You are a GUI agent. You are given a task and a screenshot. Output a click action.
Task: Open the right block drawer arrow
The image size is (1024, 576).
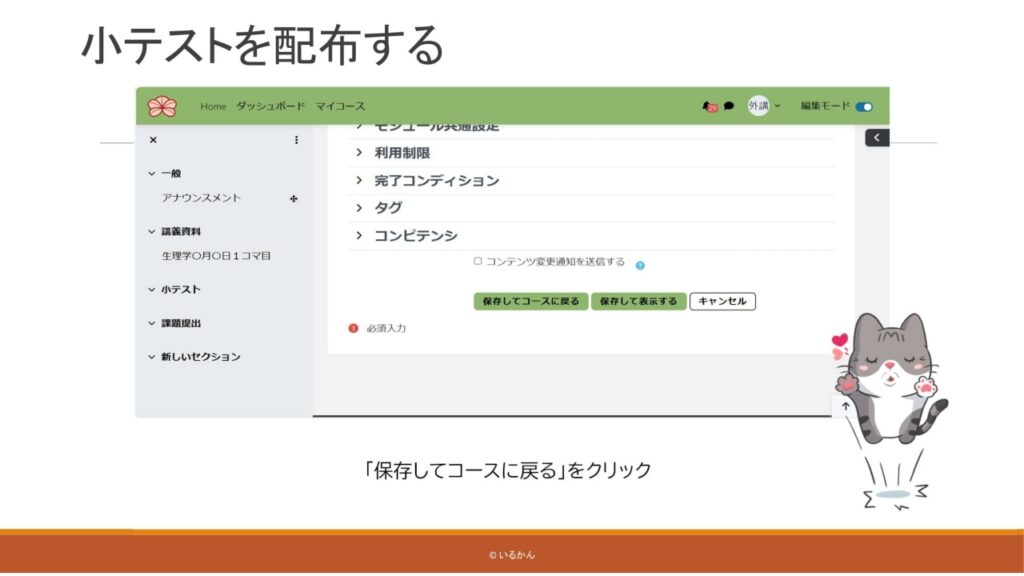coord(877,138)
